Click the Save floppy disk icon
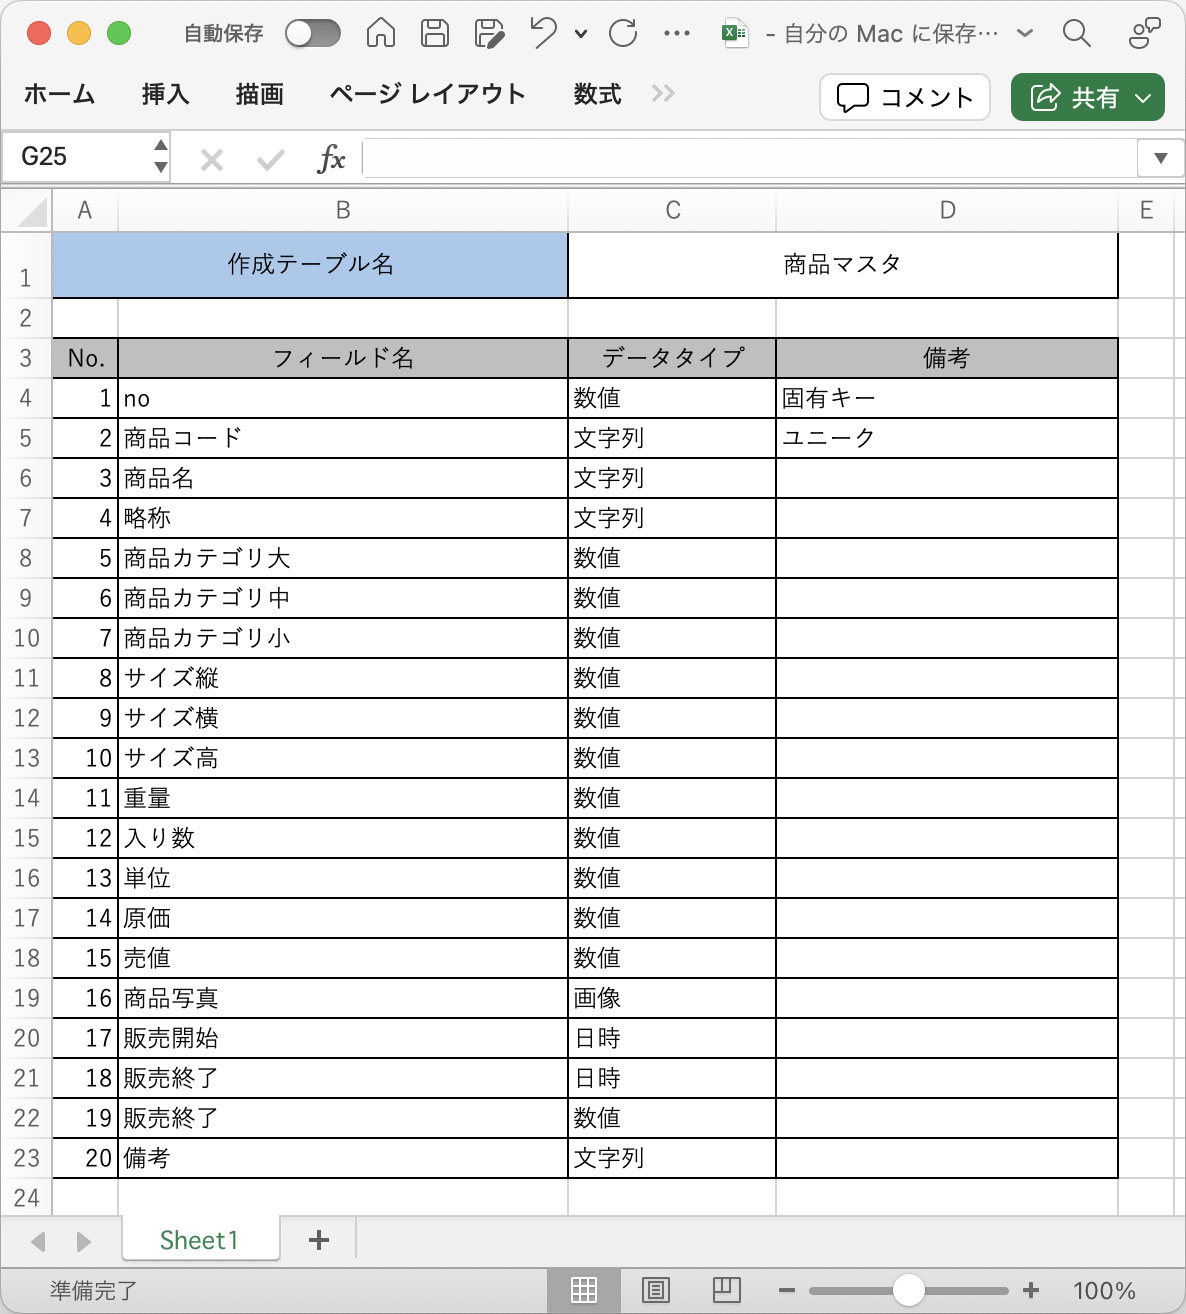 point(434,33)
